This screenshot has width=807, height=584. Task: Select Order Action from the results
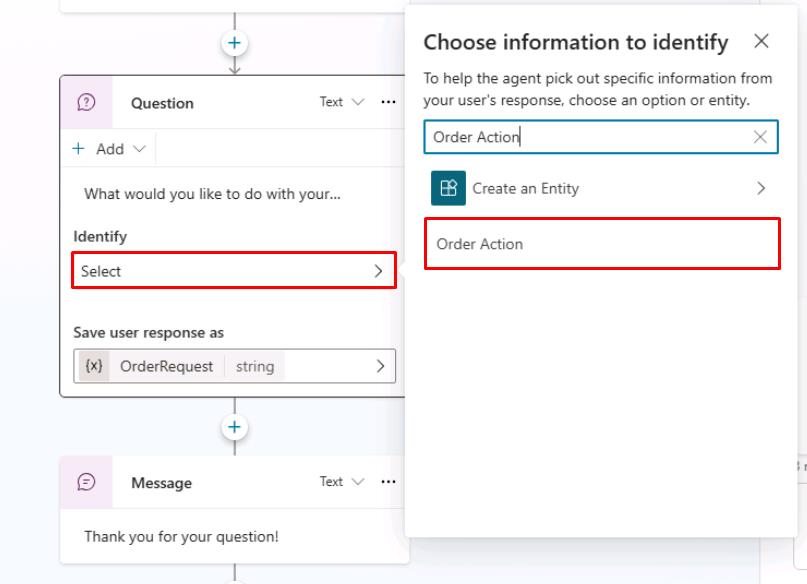pyautogui.click(x=602, y=244)
